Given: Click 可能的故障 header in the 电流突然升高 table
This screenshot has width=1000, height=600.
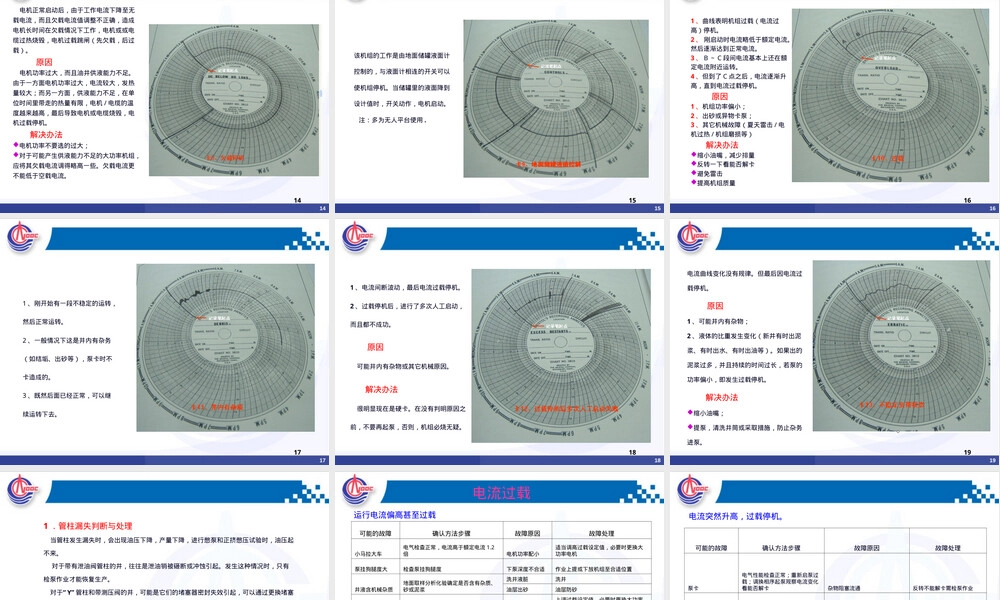Looking at the screenshot, I should [x=710, y=548].
